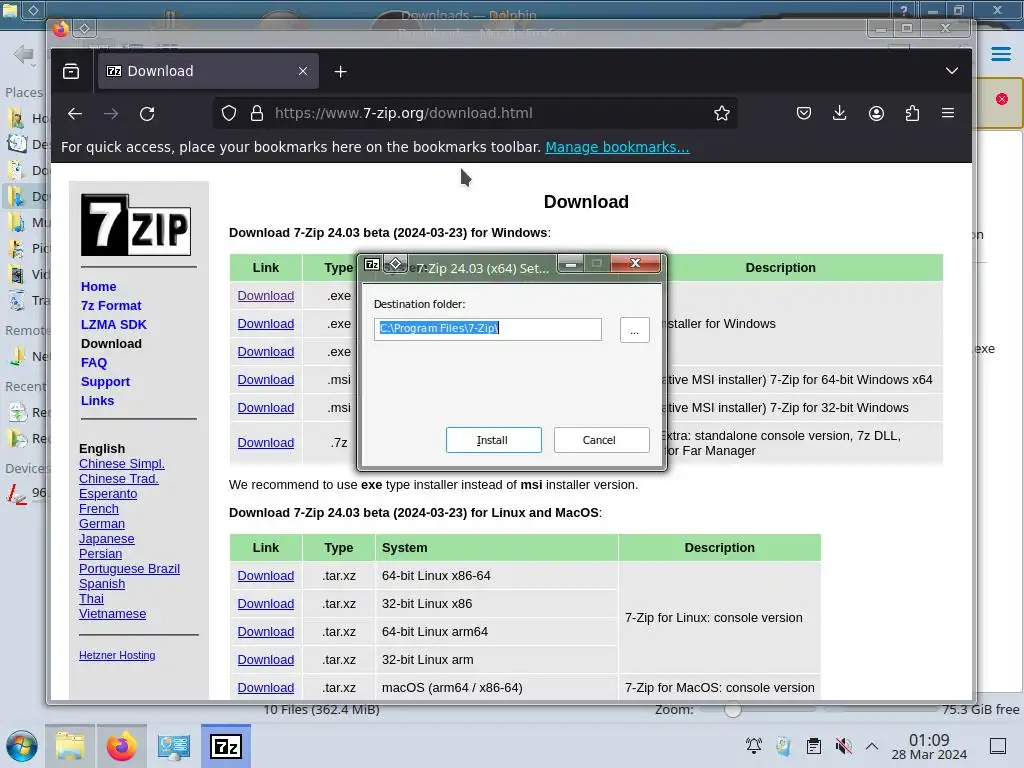Open the Manage bookmarks link
This screenshot has width=1024, height=768.
pyautogui.click(x=617, y=147)
